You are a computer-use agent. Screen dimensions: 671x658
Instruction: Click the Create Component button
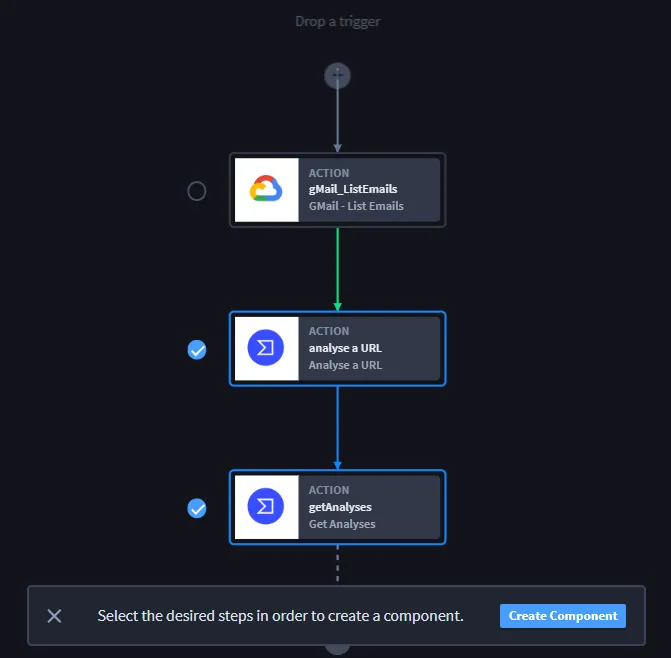[563, 616]
